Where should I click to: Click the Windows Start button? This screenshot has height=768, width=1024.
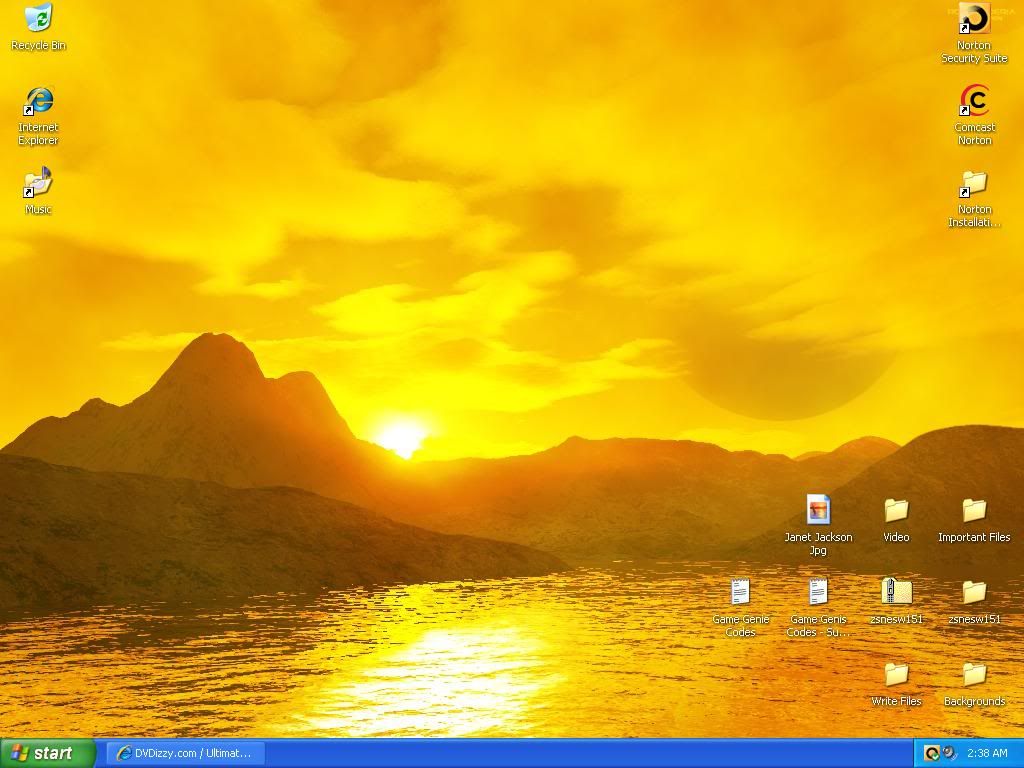pyautogui.click(x=47, y=753)
